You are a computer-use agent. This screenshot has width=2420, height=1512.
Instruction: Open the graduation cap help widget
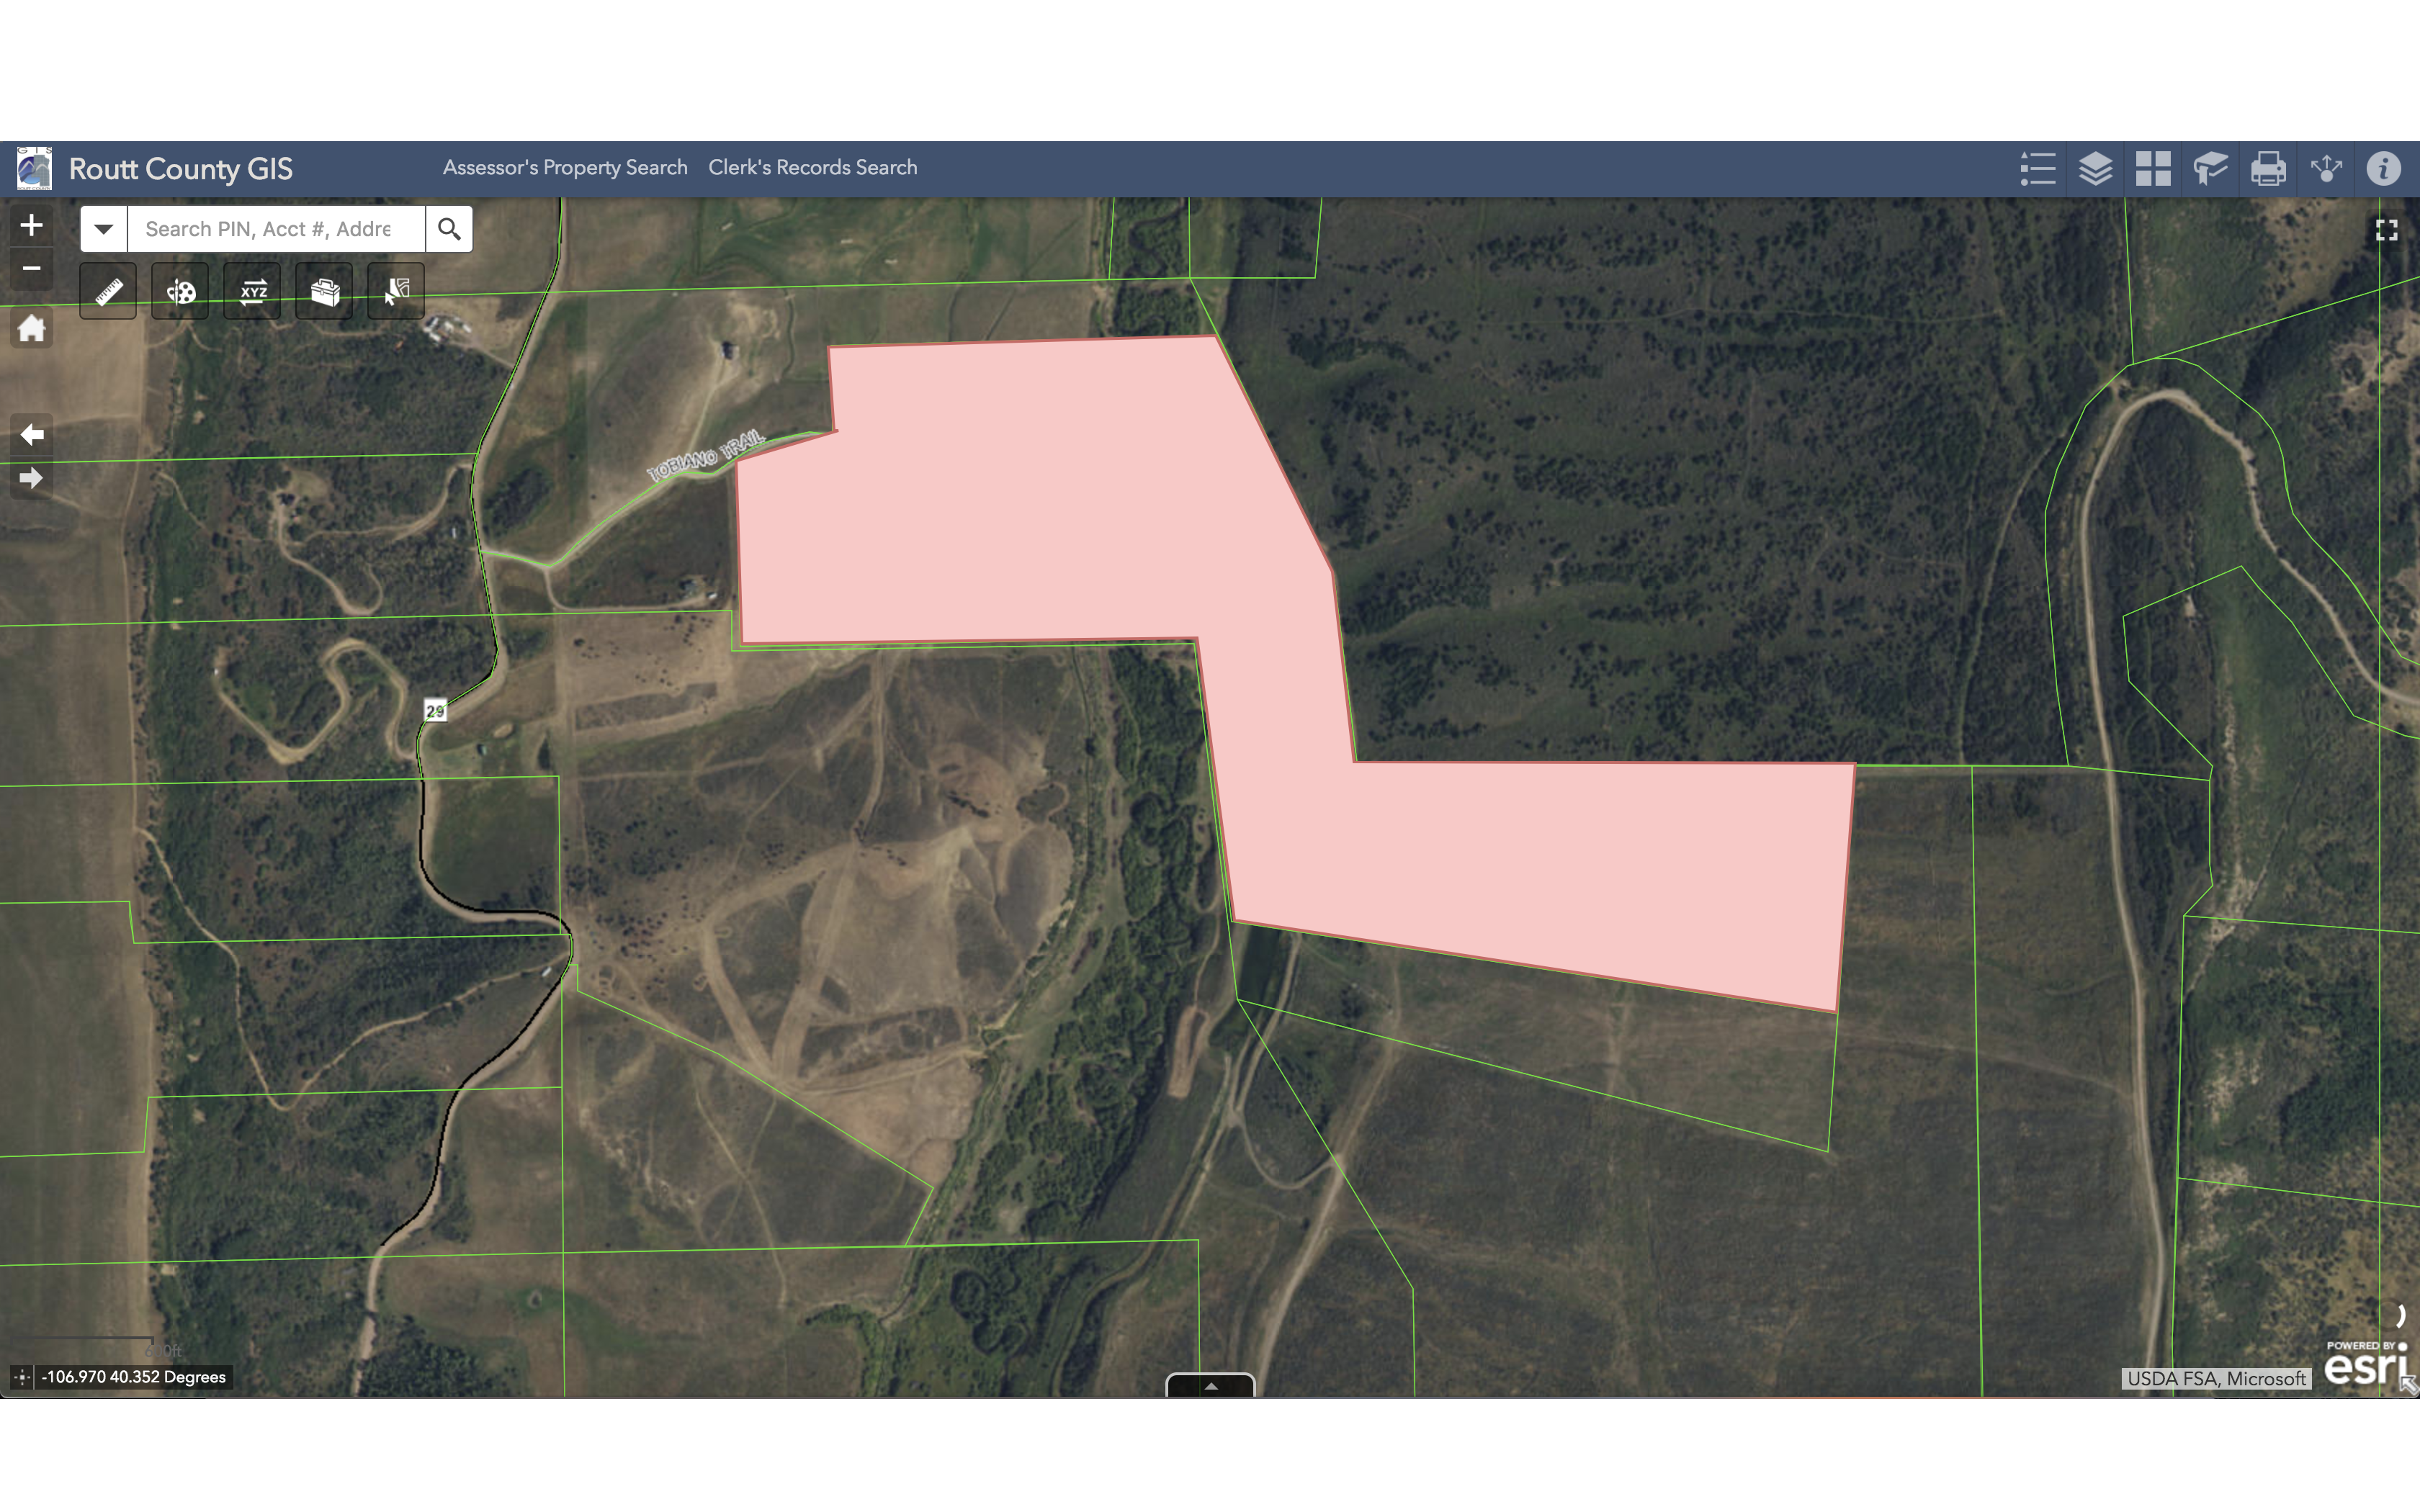click(x=2210, y=169)
